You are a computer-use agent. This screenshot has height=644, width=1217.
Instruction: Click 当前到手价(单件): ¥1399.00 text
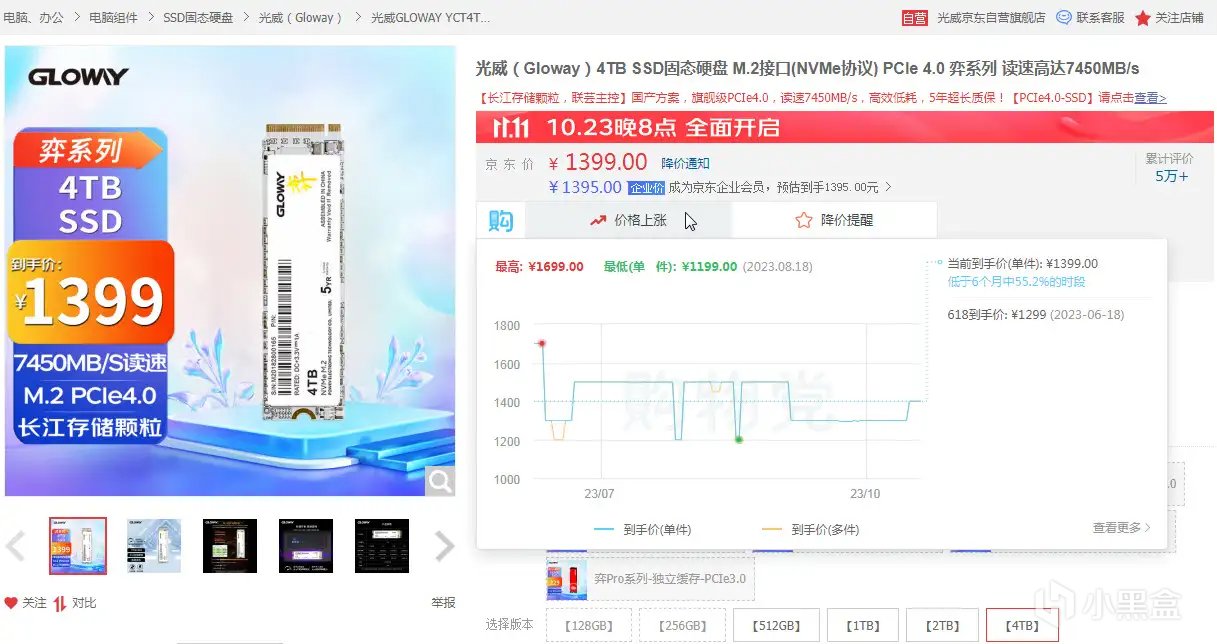(1022, 264)
